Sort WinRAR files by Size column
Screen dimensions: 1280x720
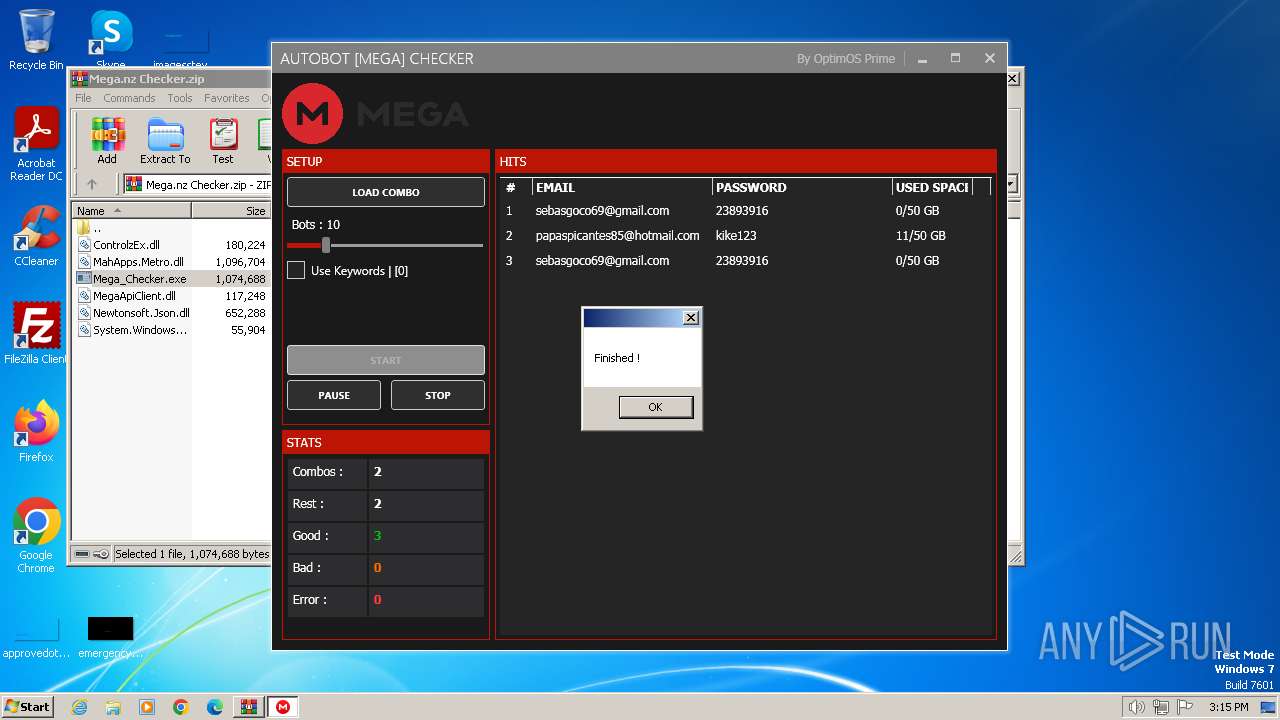point(231,211)
